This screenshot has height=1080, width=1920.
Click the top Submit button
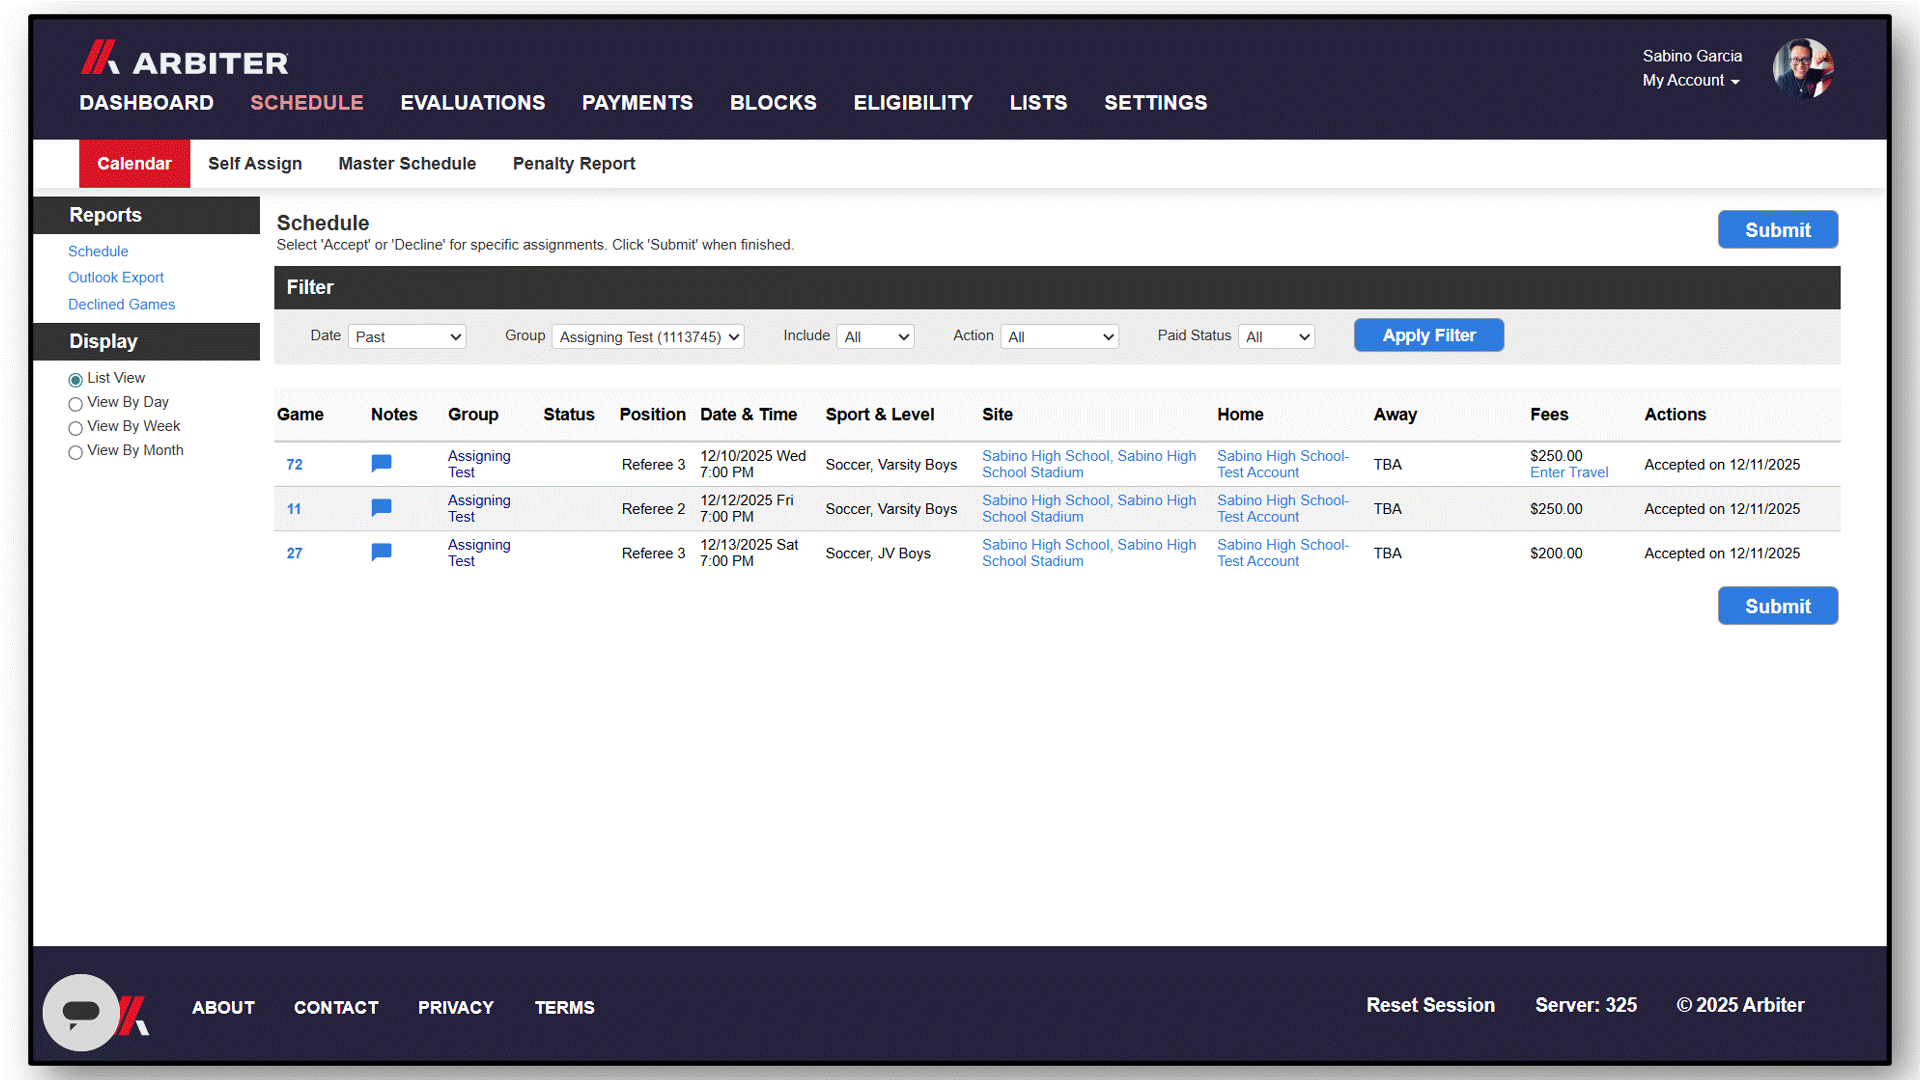tap(1777, 230)
